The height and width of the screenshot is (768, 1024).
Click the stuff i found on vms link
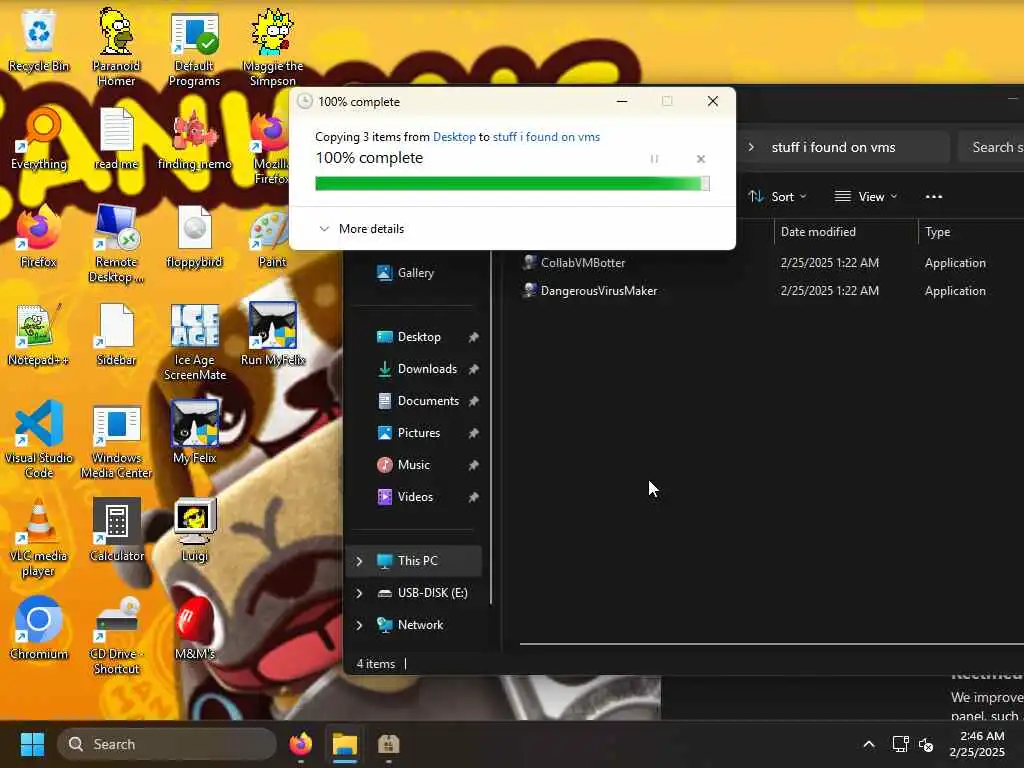click(x=546, y=137)
